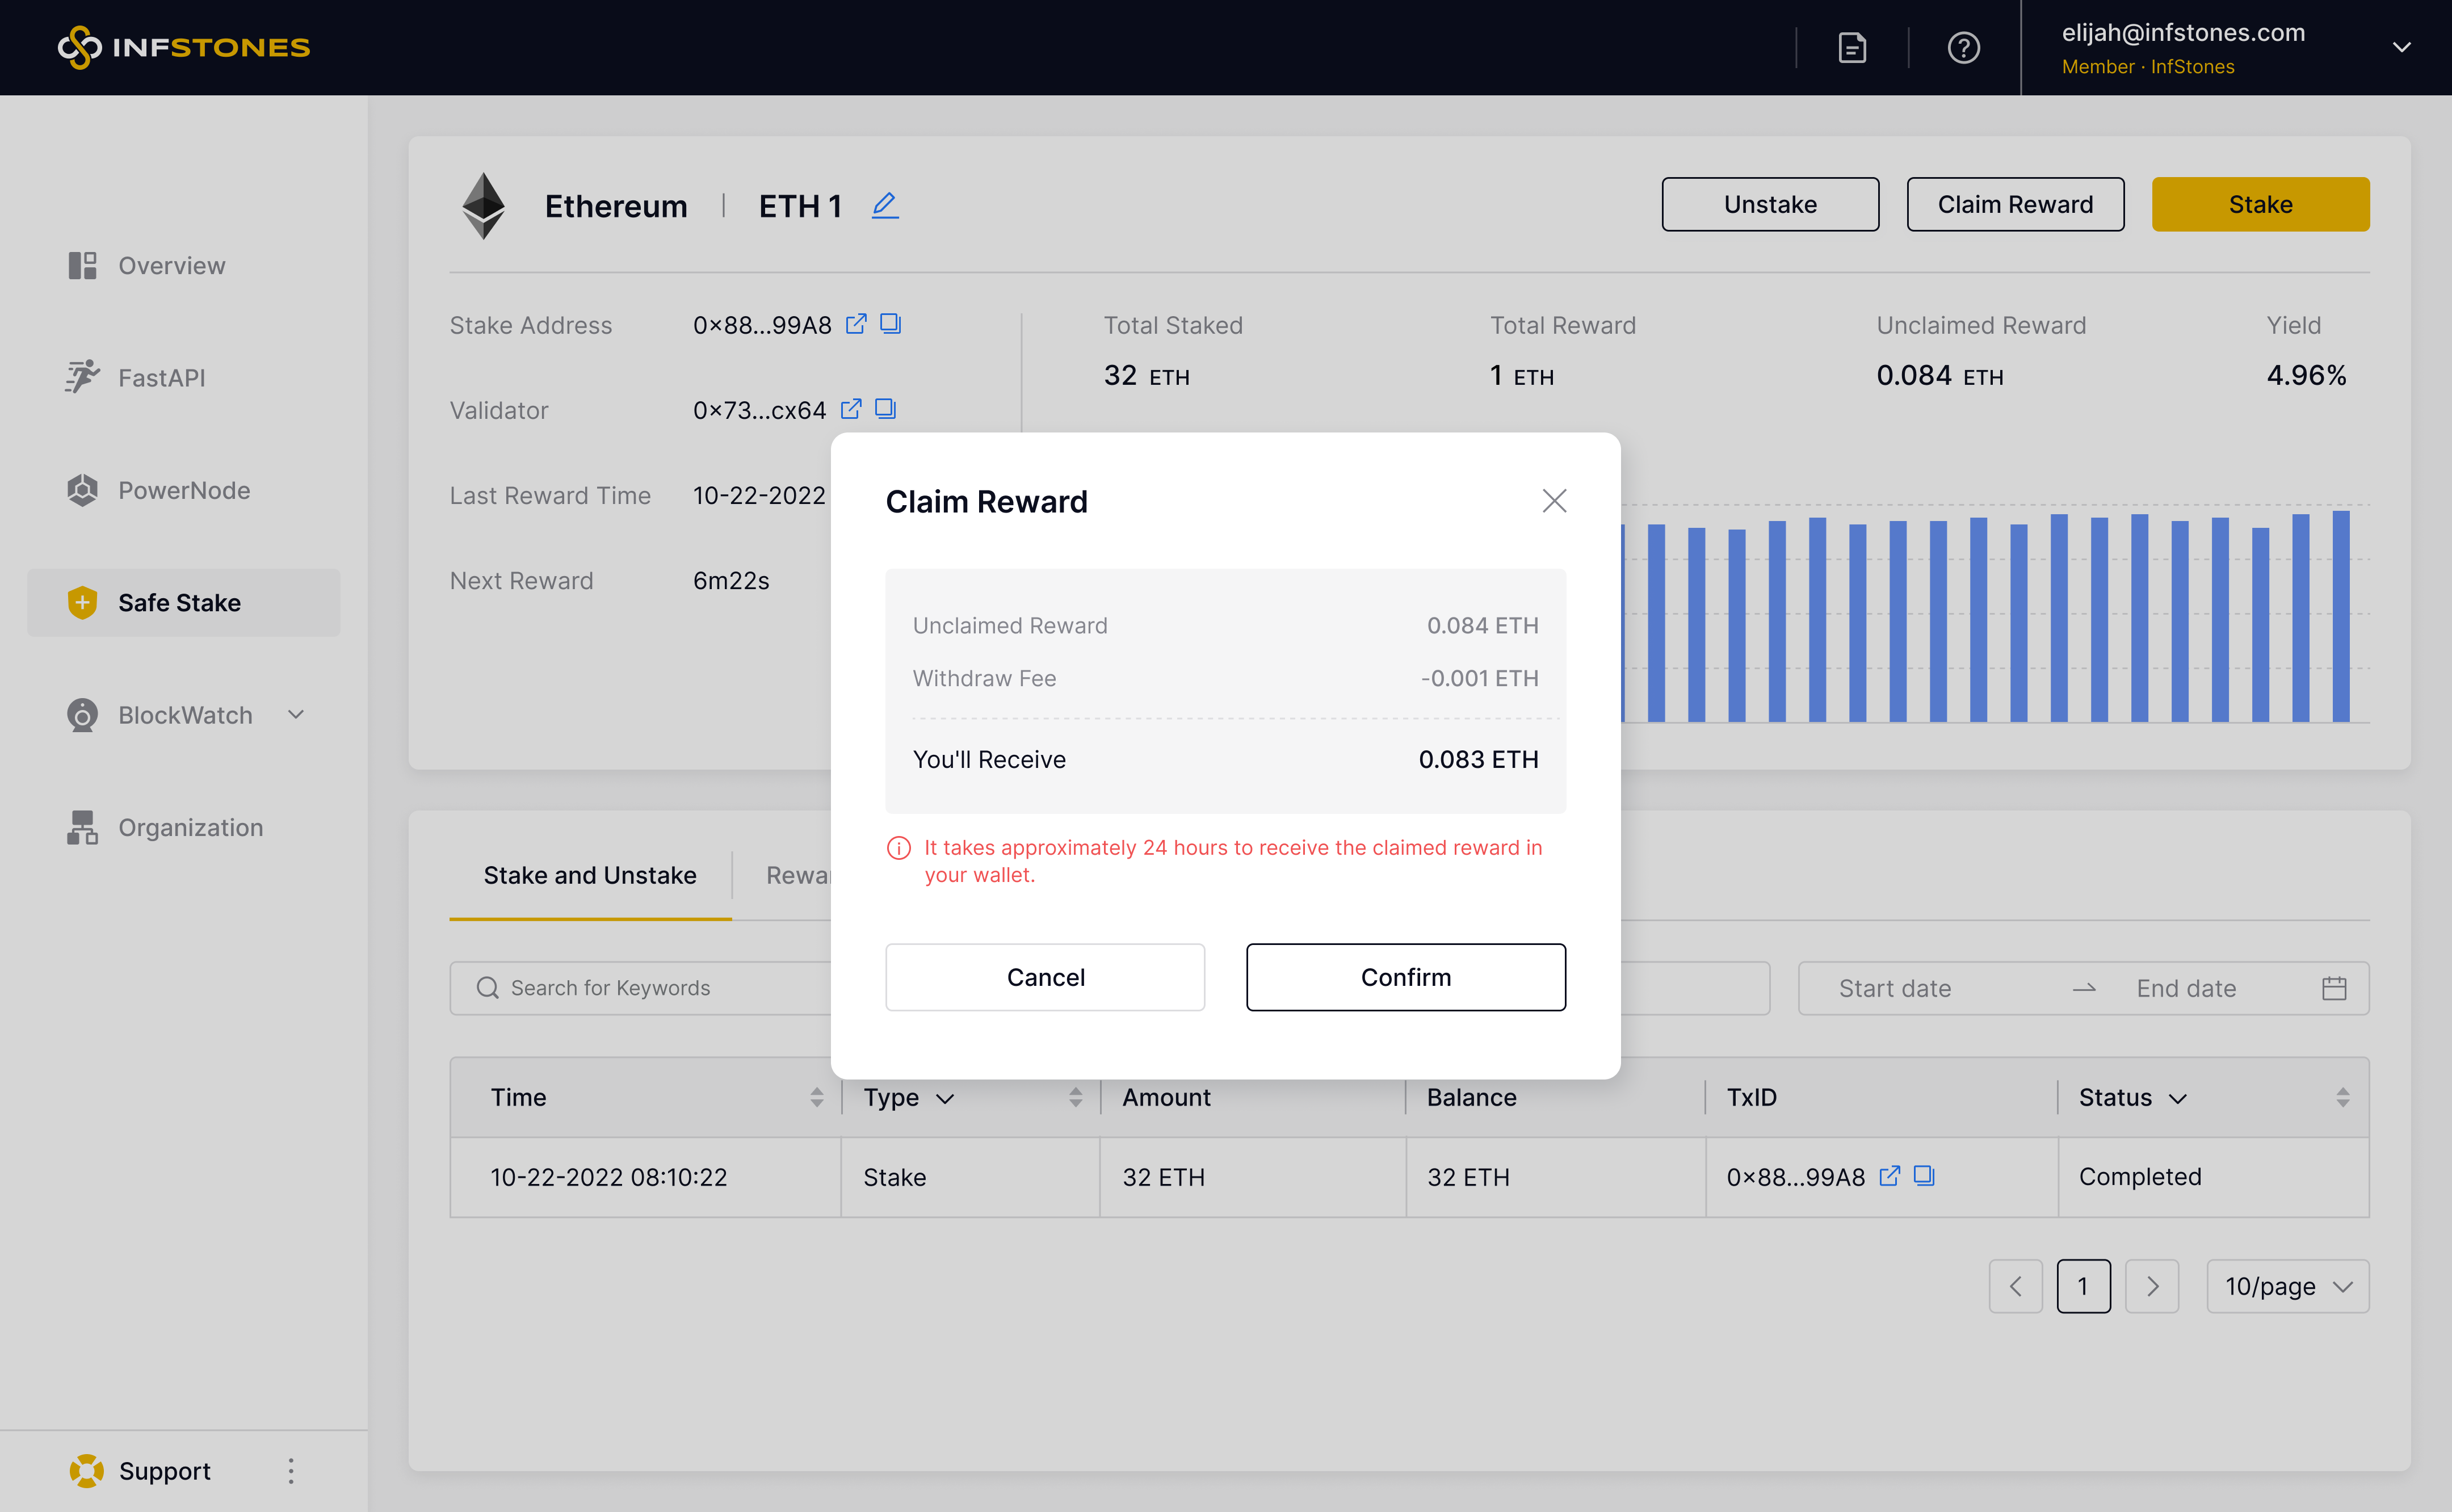Click the edit pencil next to ETH 1

[885, 205]
